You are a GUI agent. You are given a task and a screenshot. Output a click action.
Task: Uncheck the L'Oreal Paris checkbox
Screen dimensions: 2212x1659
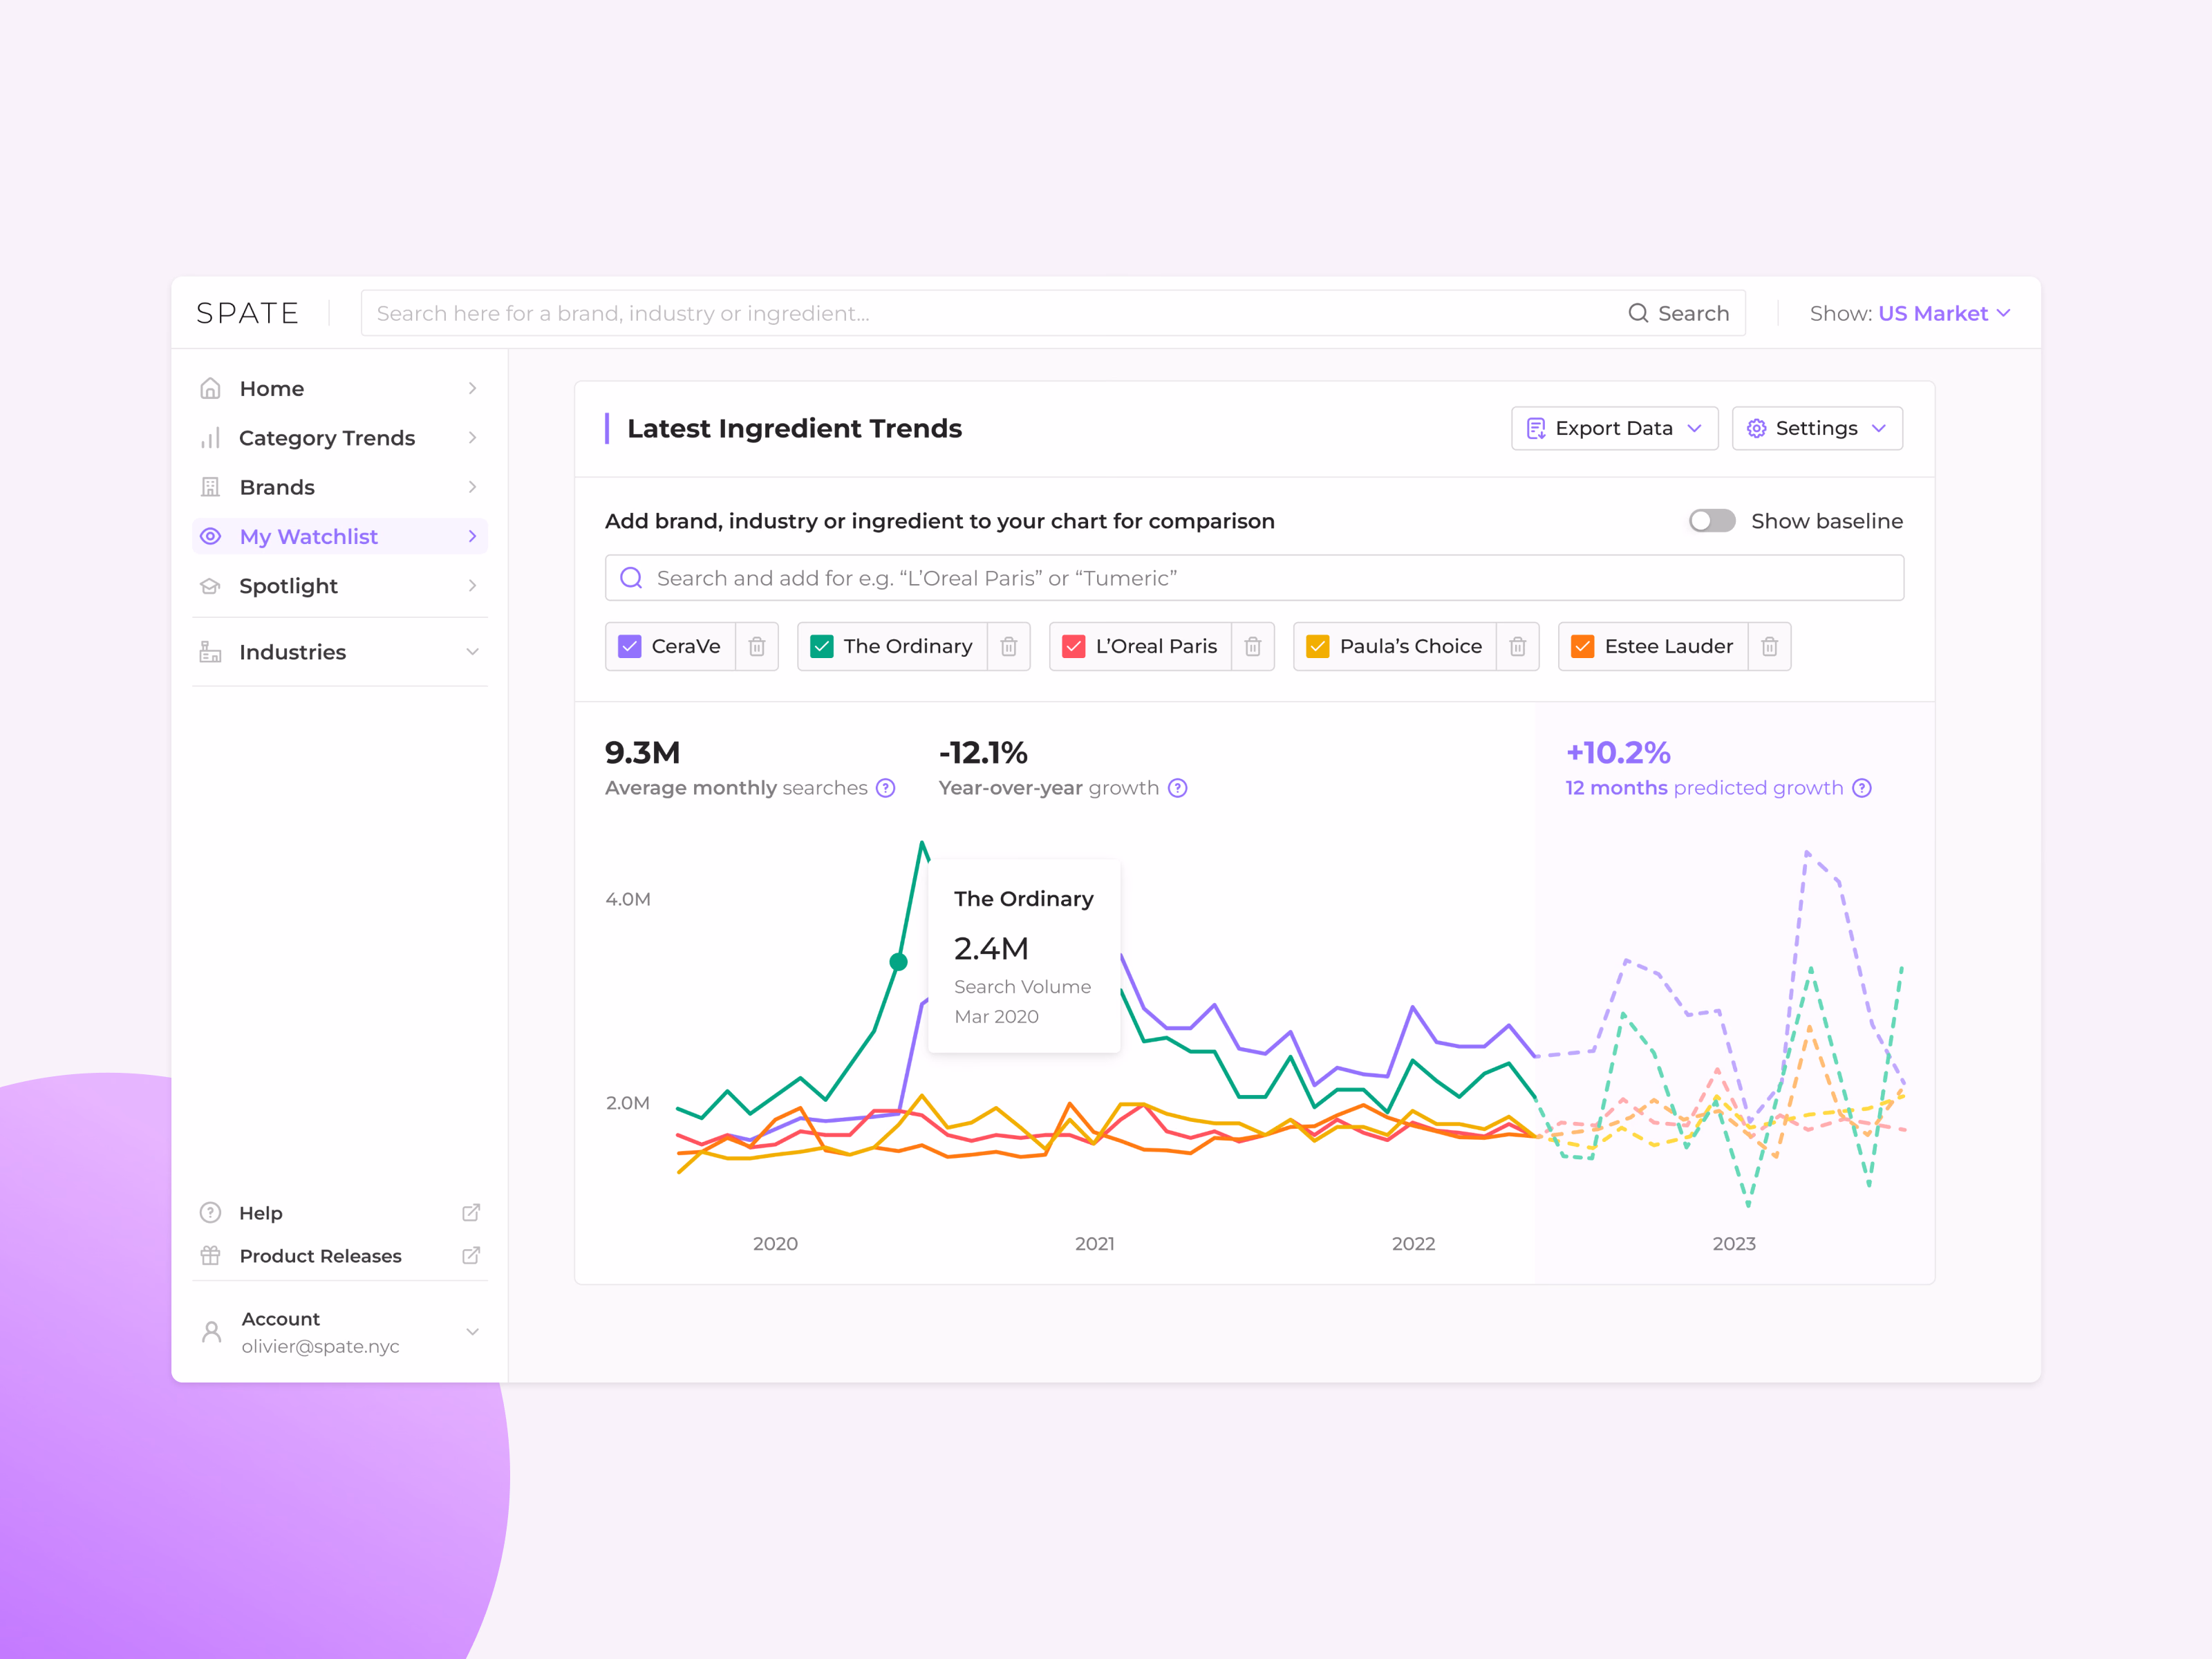point(1074,647)
